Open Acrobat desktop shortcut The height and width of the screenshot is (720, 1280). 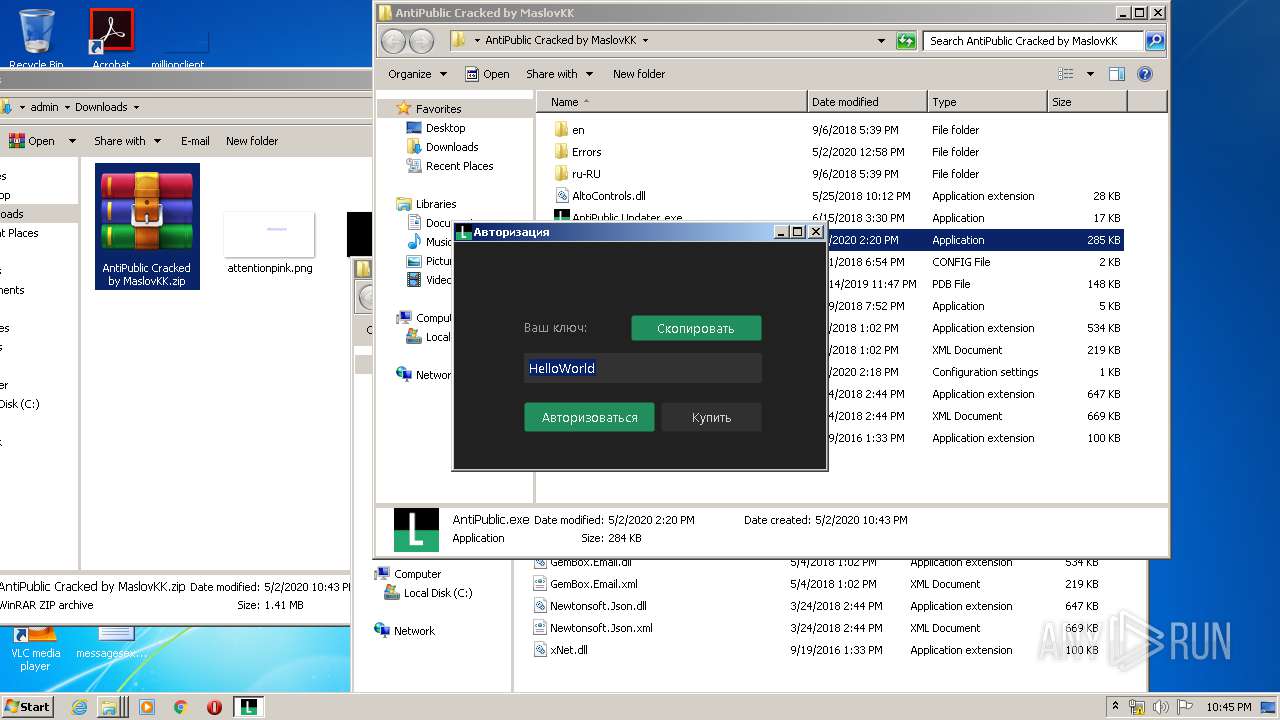coord(111,38)
